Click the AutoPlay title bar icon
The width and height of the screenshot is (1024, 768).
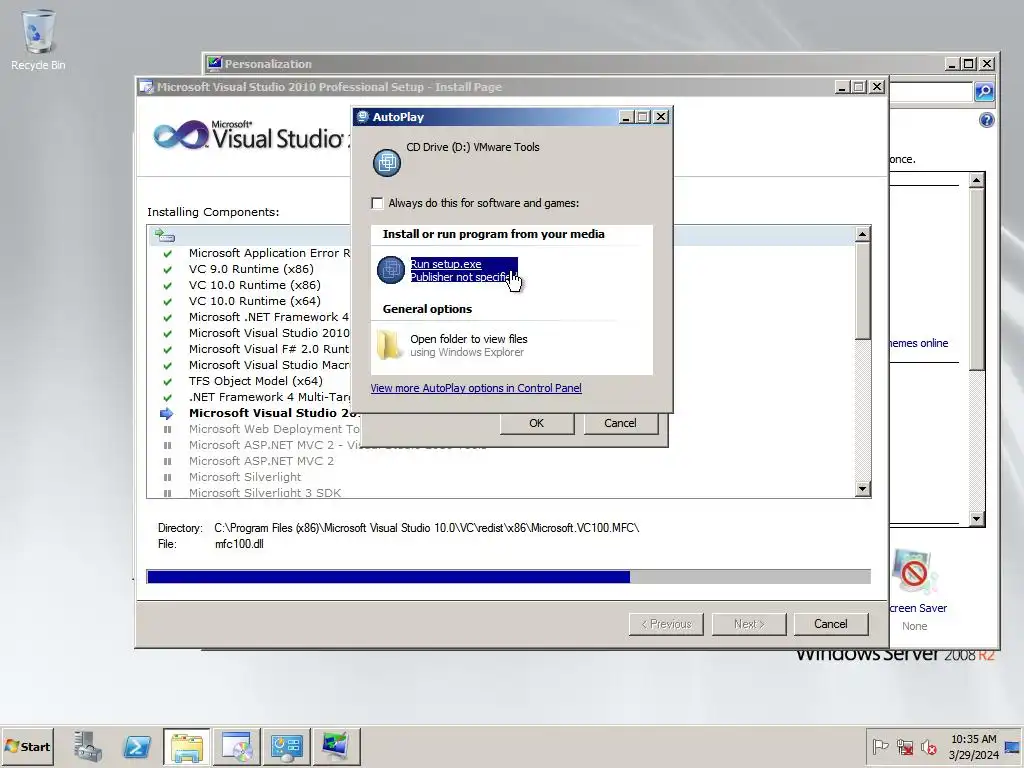click(x=362, y=117)
